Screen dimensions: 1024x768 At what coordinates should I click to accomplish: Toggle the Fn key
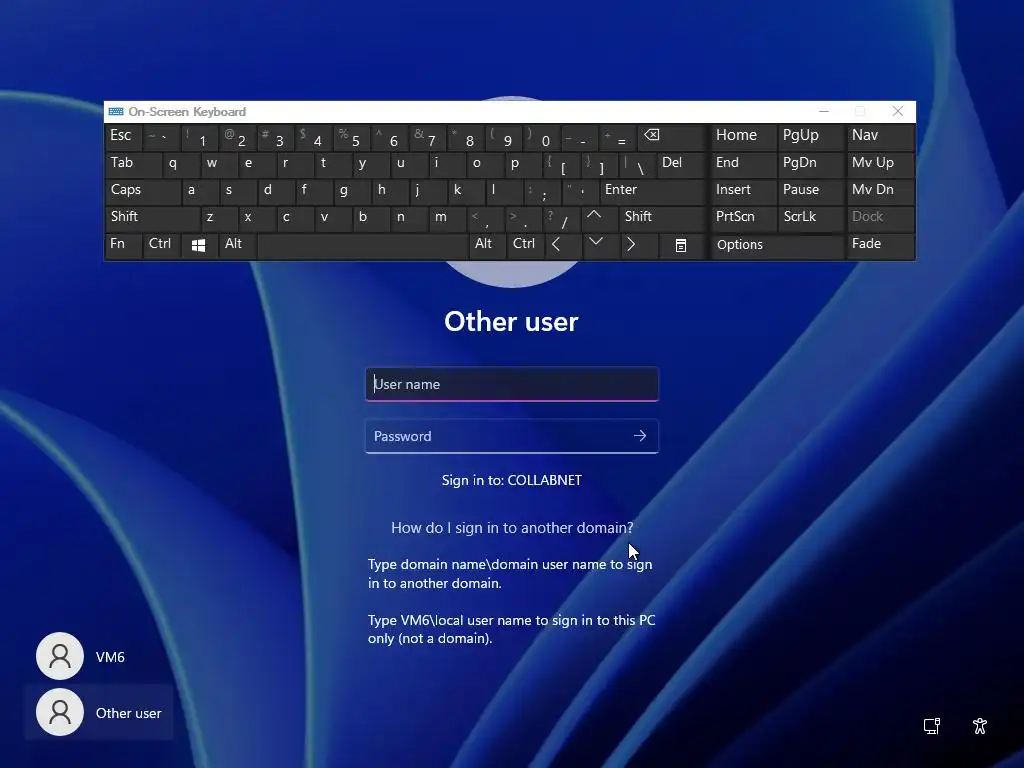(123, 244)
